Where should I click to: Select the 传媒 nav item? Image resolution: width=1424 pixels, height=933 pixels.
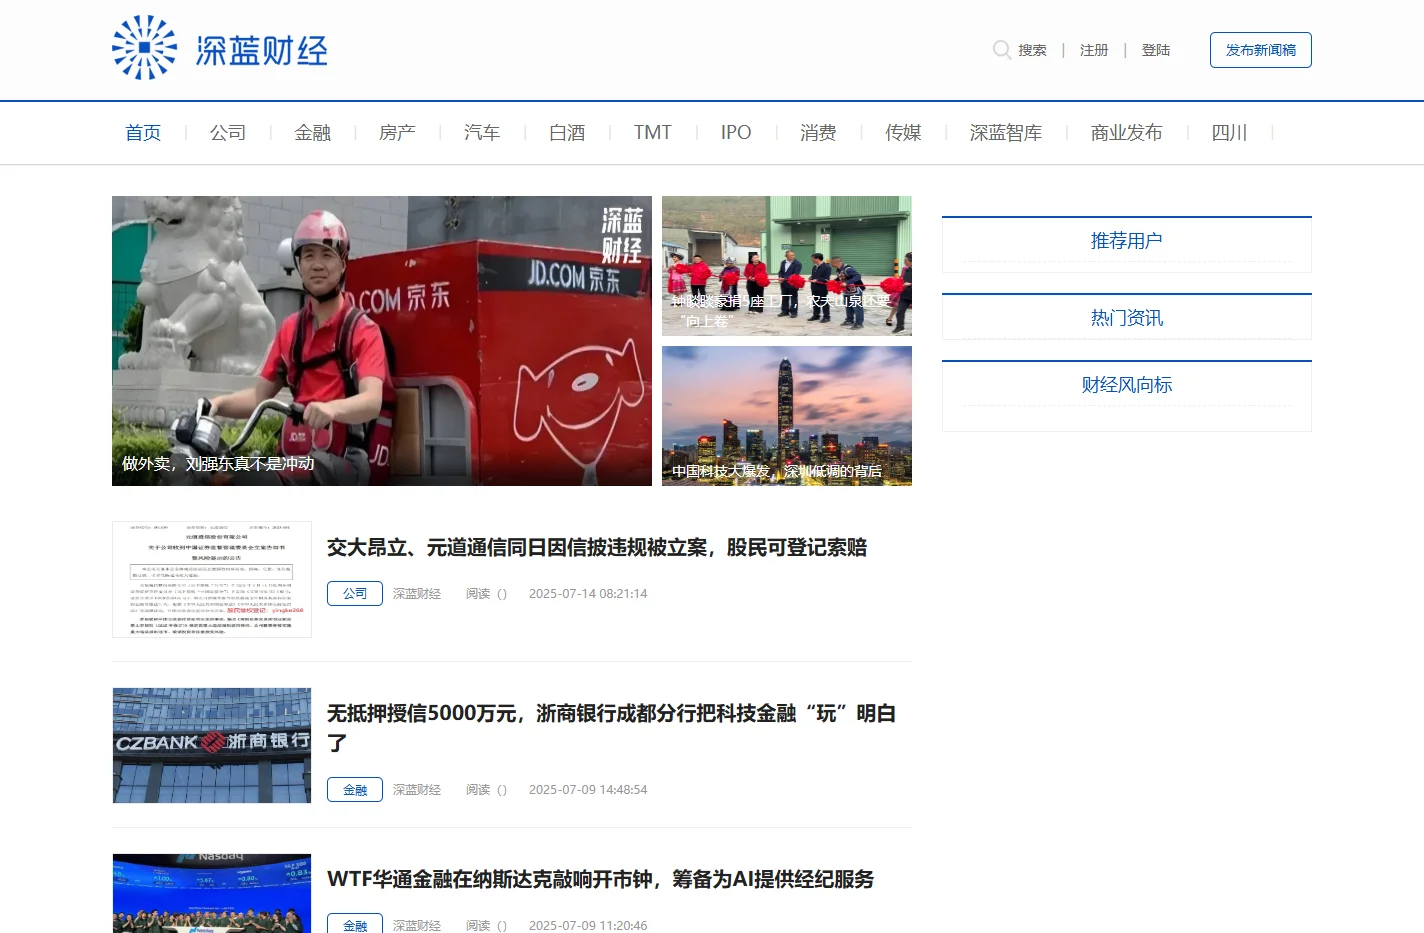pos(903,133)
